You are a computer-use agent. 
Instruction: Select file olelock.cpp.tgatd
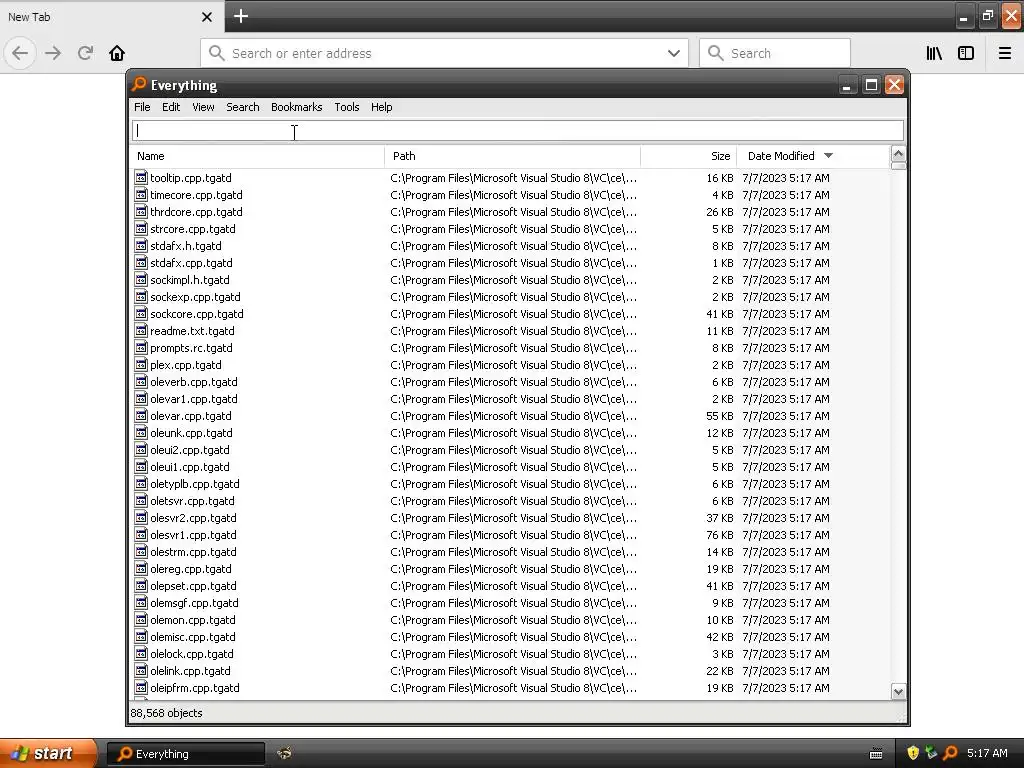192,654
